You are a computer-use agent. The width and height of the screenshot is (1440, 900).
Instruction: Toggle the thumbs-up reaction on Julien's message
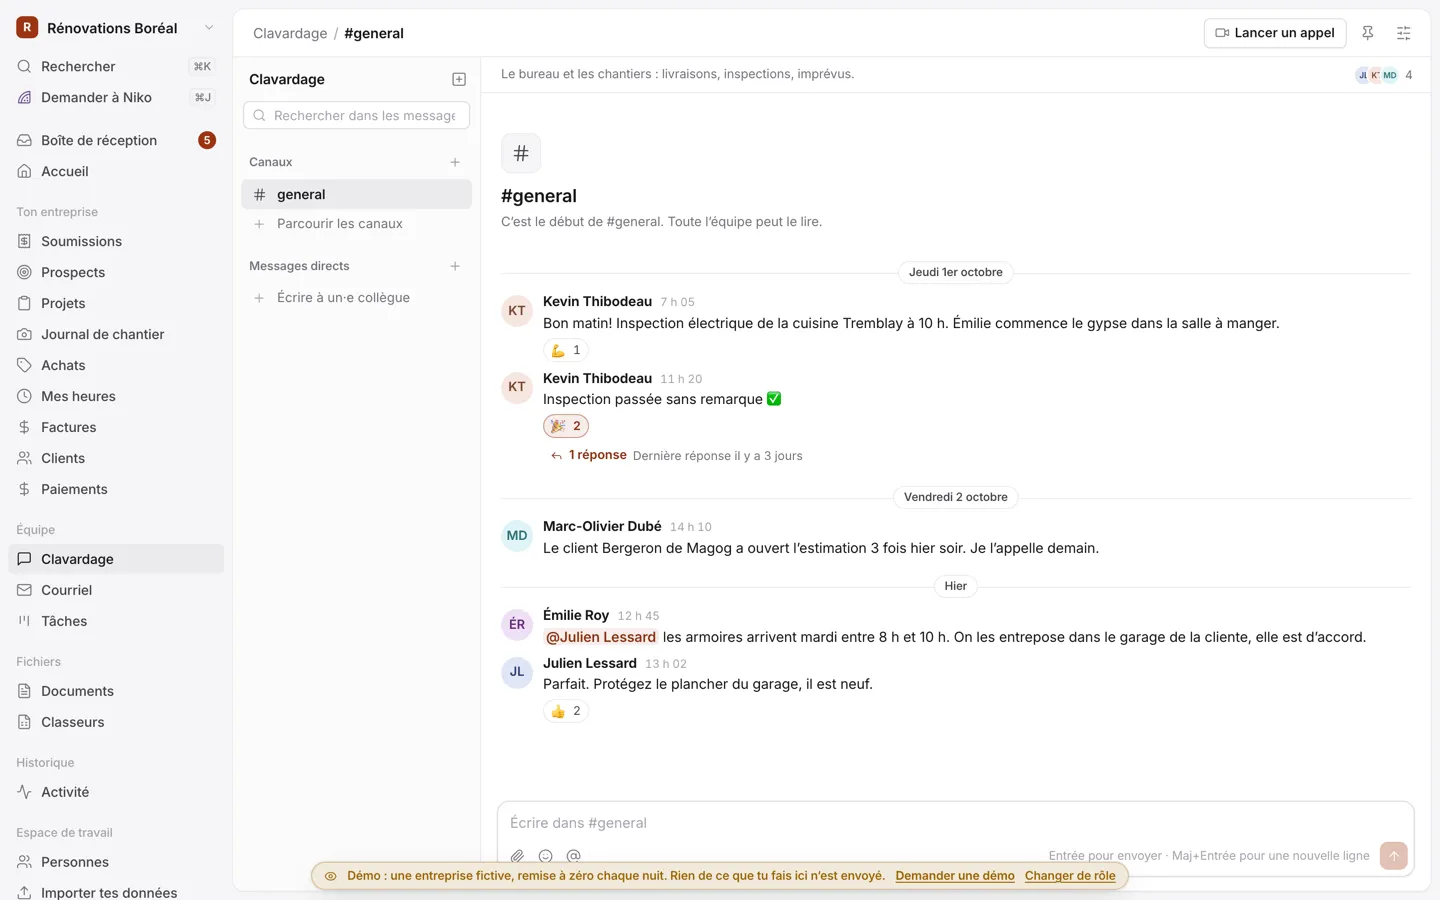pyautogui.click(x=566, y=711)
